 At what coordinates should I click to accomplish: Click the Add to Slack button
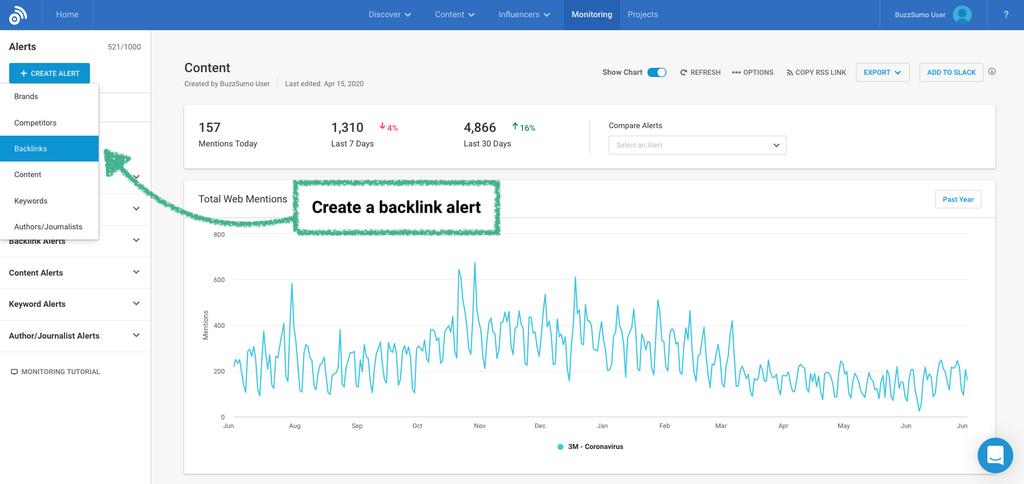click(x=950, y=72)
